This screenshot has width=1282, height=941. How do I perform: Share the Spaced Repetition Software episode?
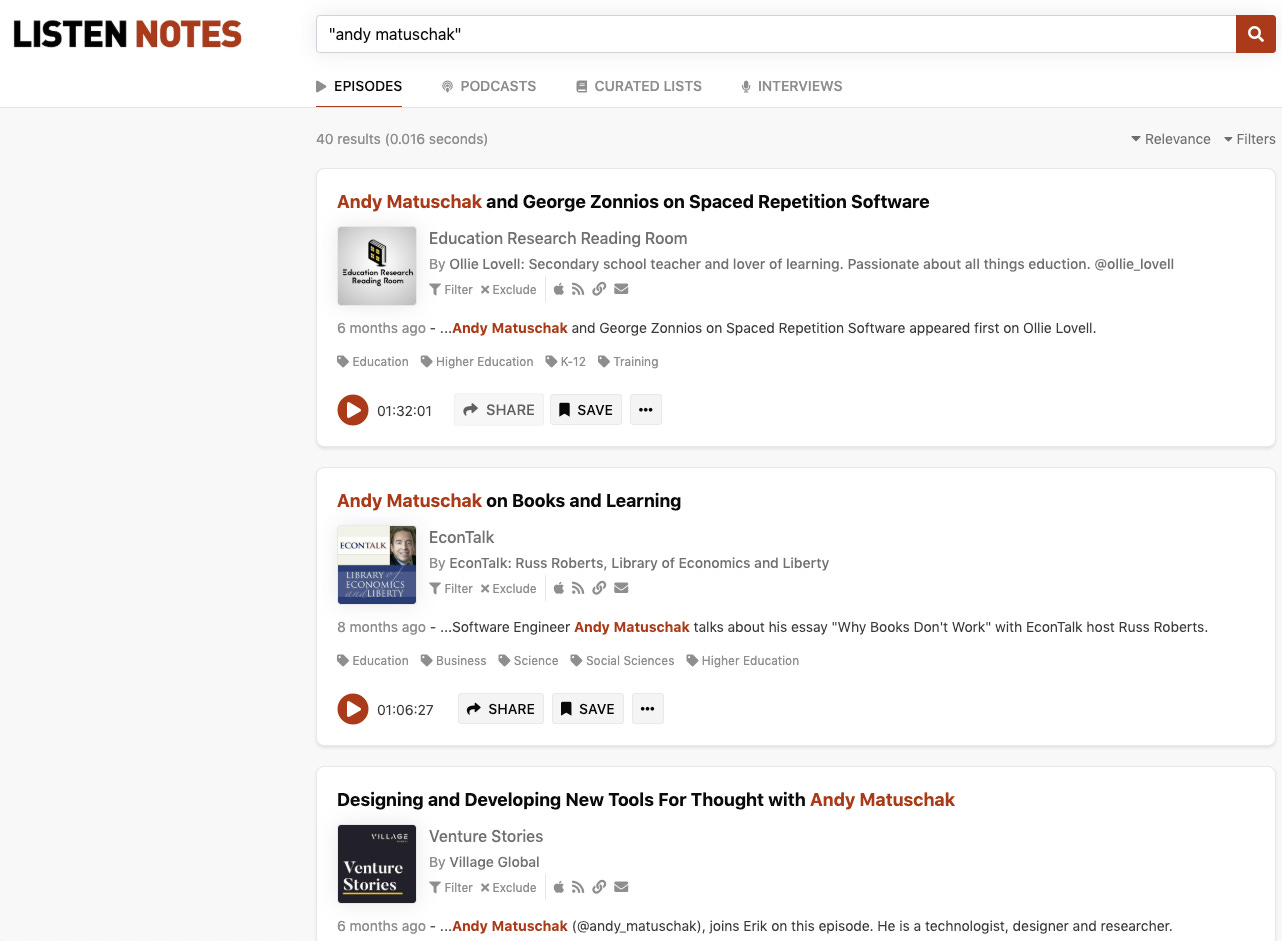499,410
